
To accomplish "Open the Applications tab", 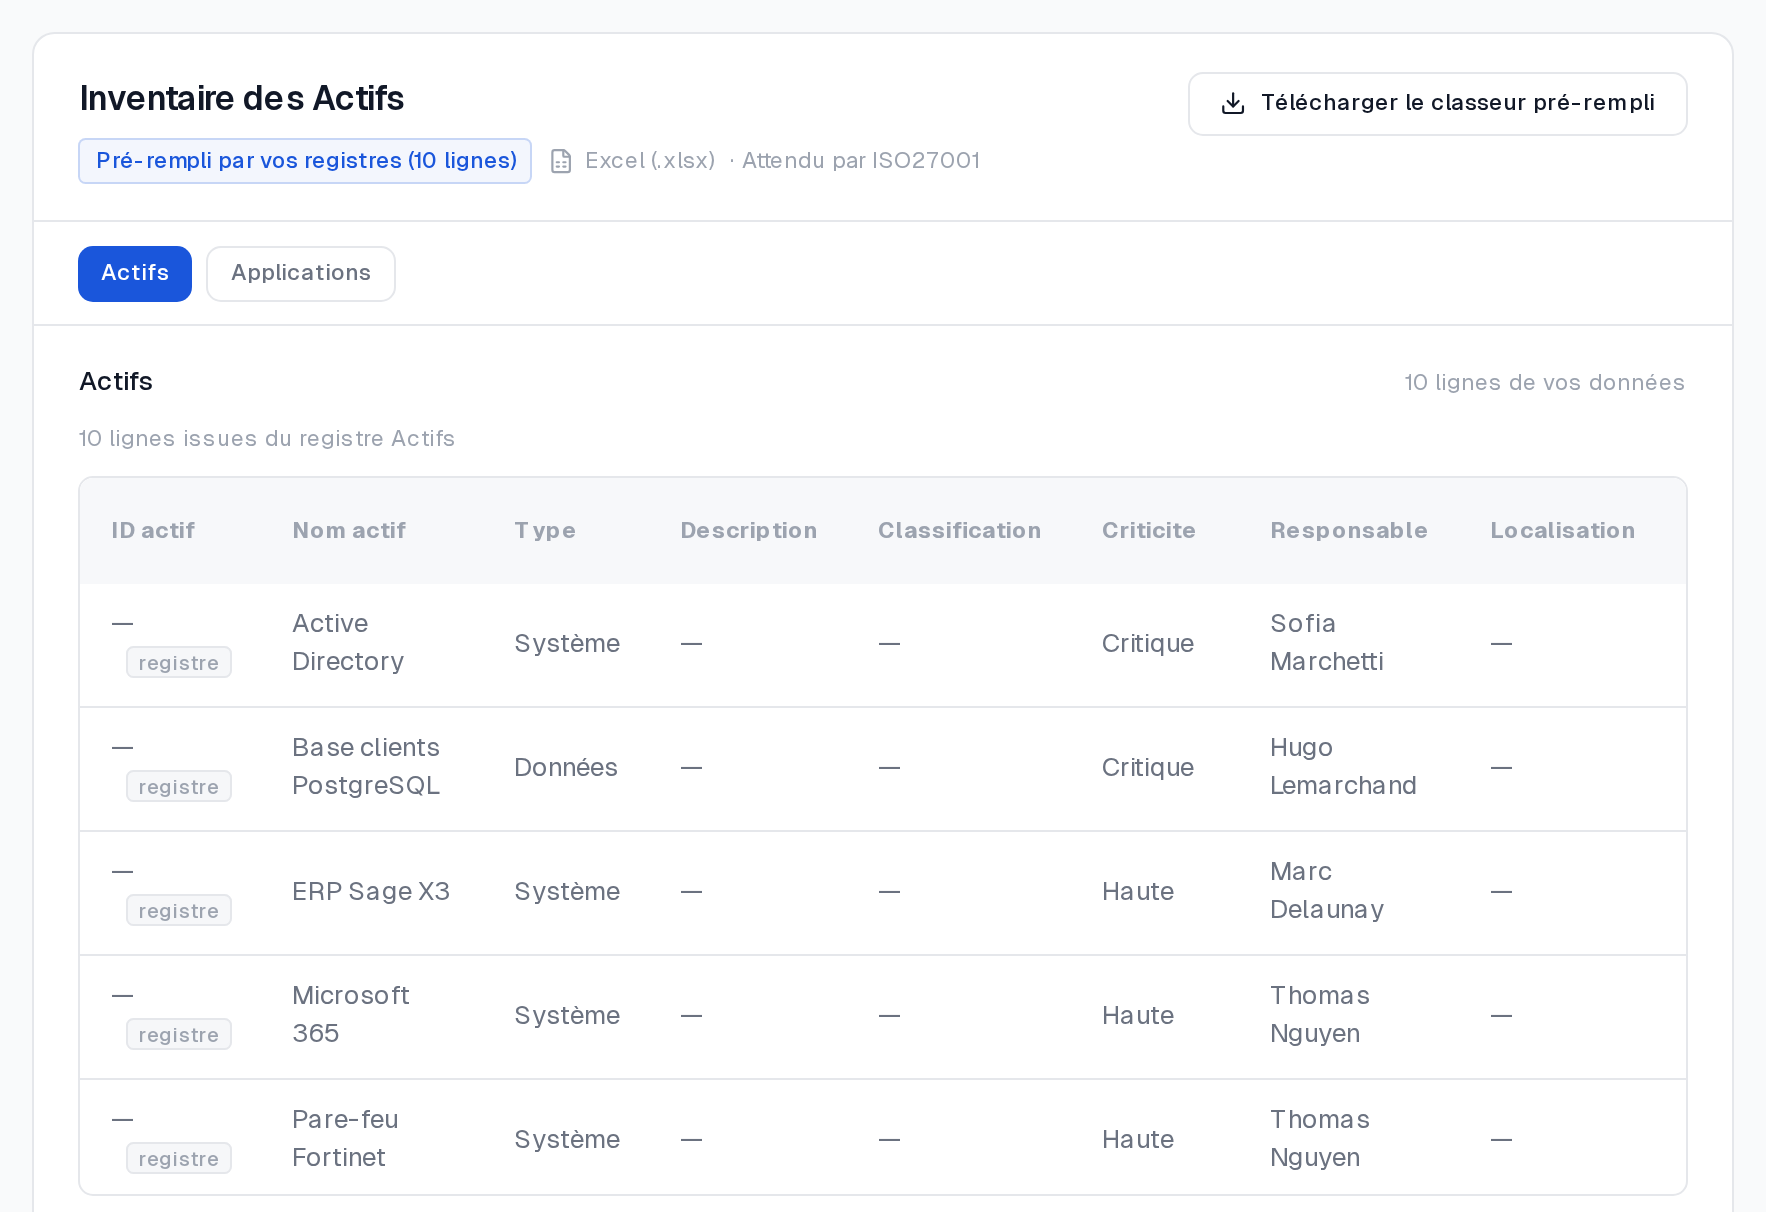I will tap(301, 274).
